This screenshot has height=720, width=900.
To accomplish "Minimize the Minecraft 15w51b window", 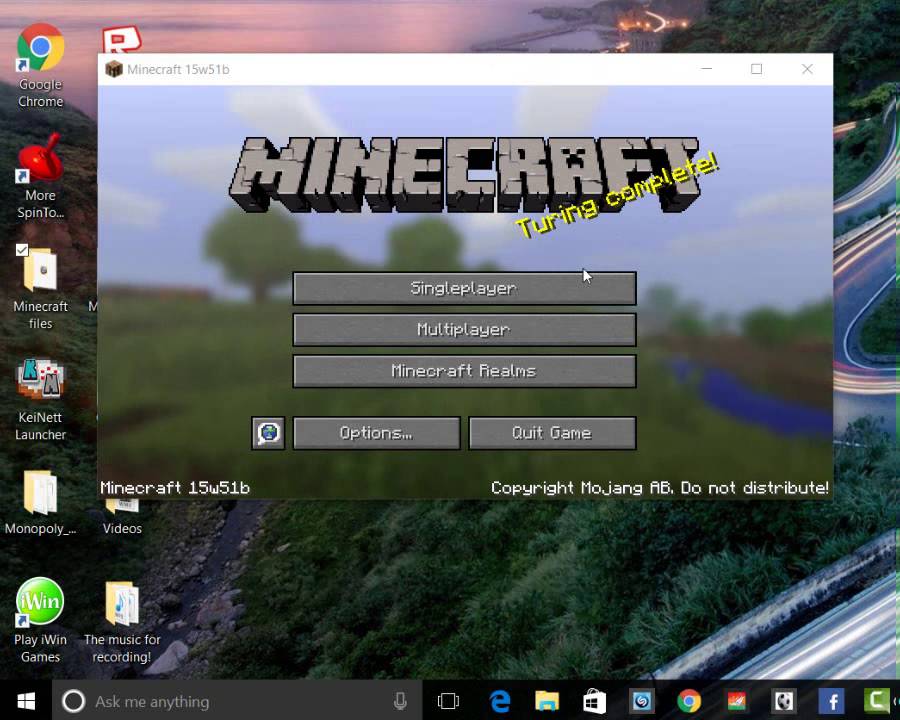I will point(707,69).
